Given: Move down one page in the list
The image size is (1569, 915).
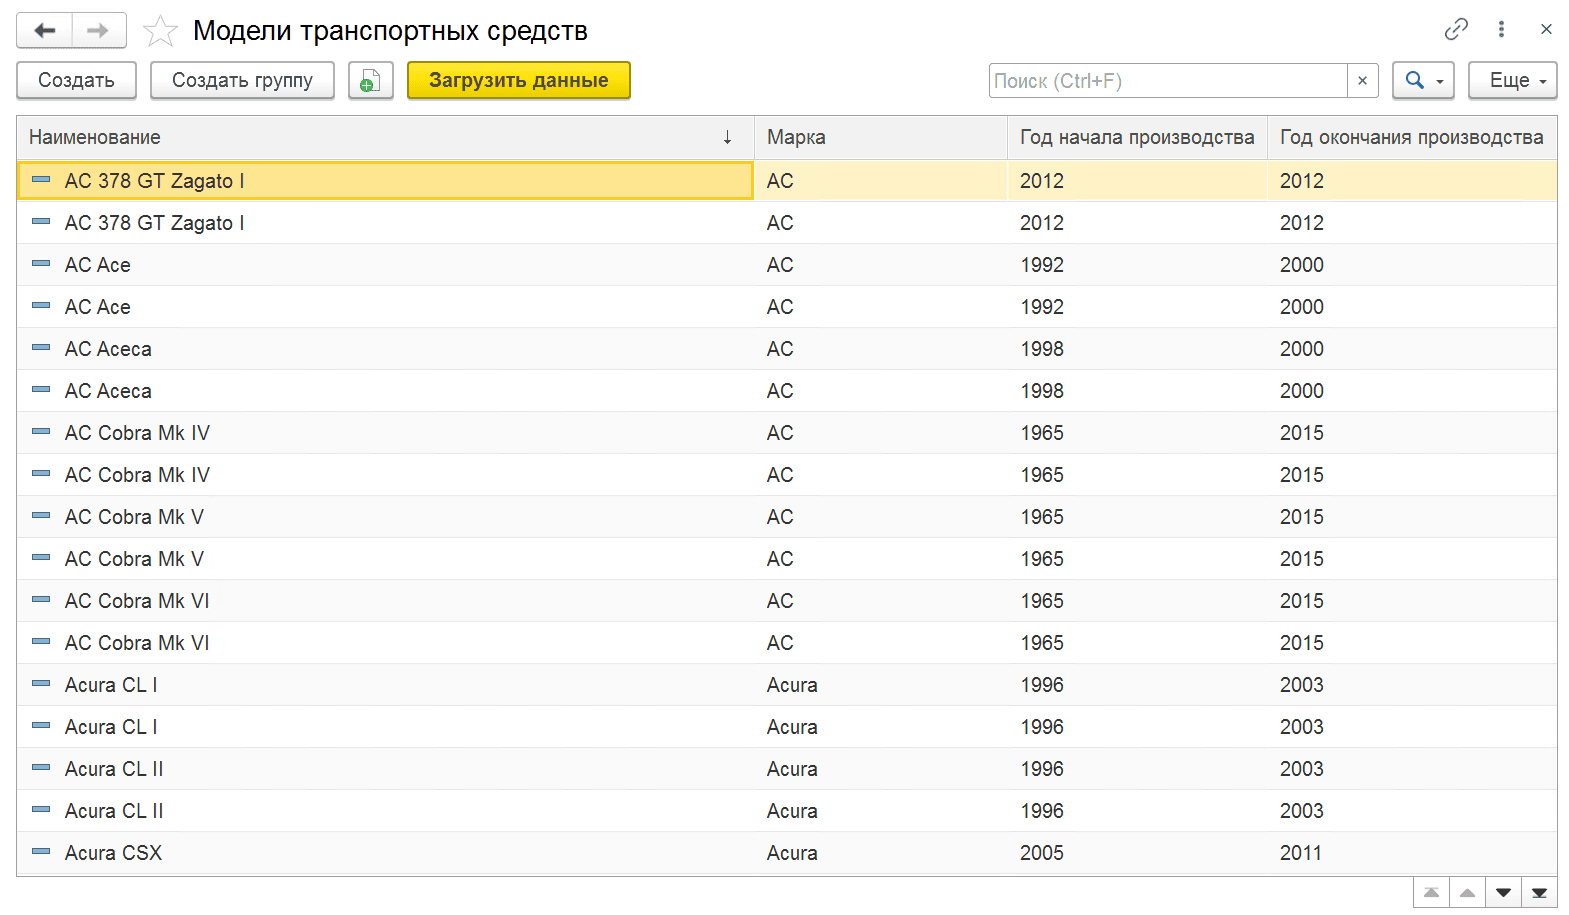Looking at the screenshot, I should (x=1503, y=893).
